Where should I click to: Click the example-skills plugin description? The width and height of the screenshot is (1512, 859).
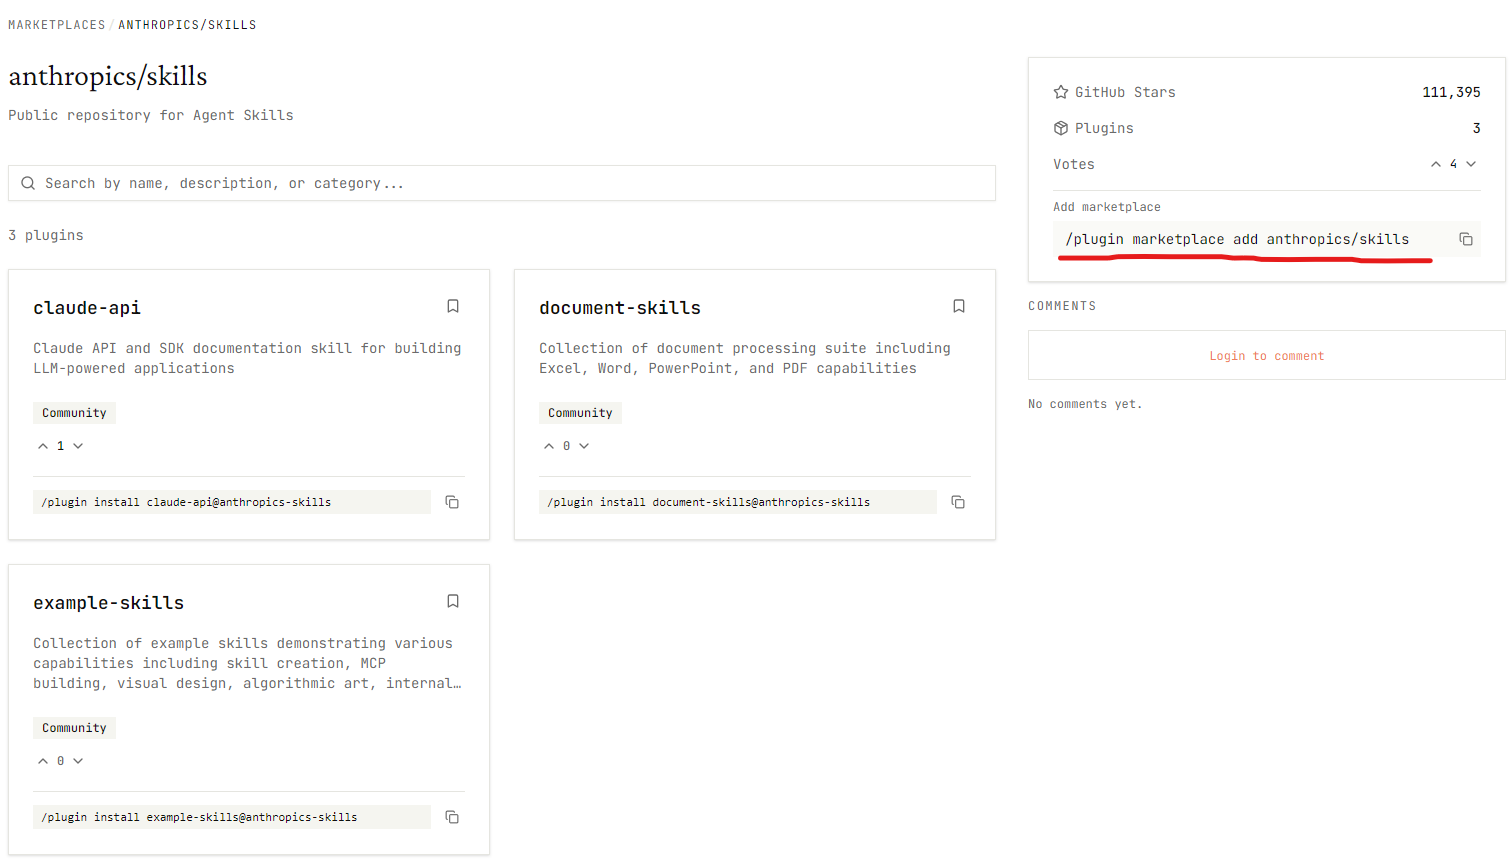[247, 663]
